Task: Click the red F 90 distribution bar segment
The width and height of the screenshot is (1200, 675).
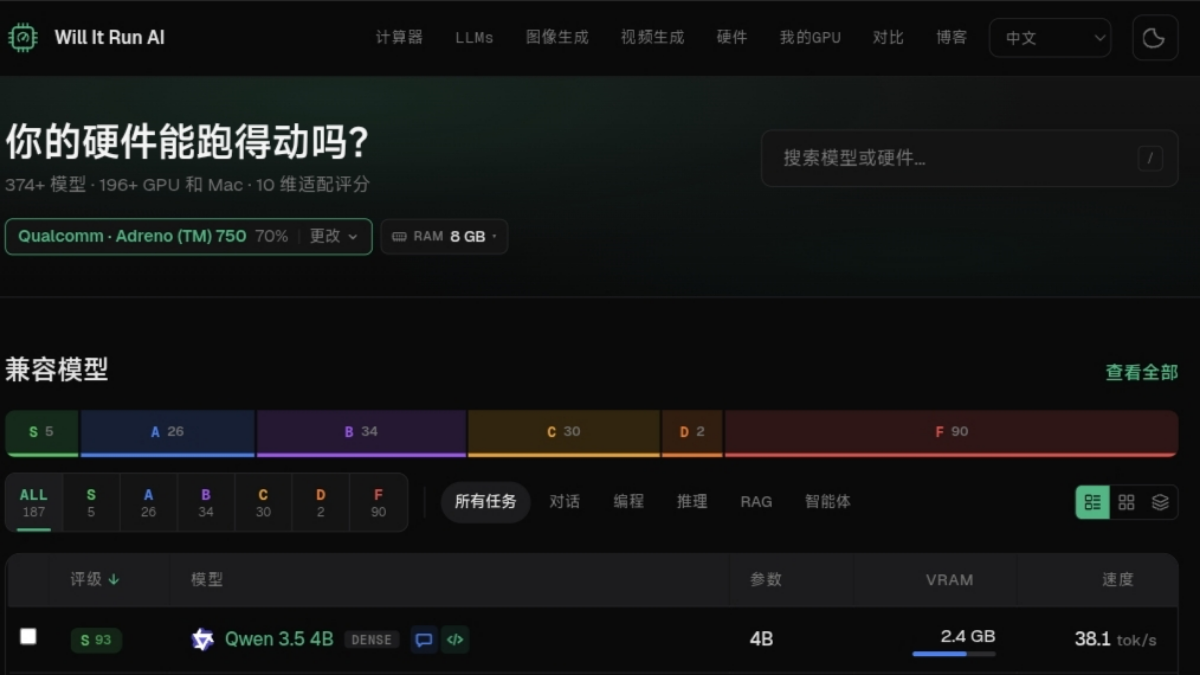Action: (951, 433)
